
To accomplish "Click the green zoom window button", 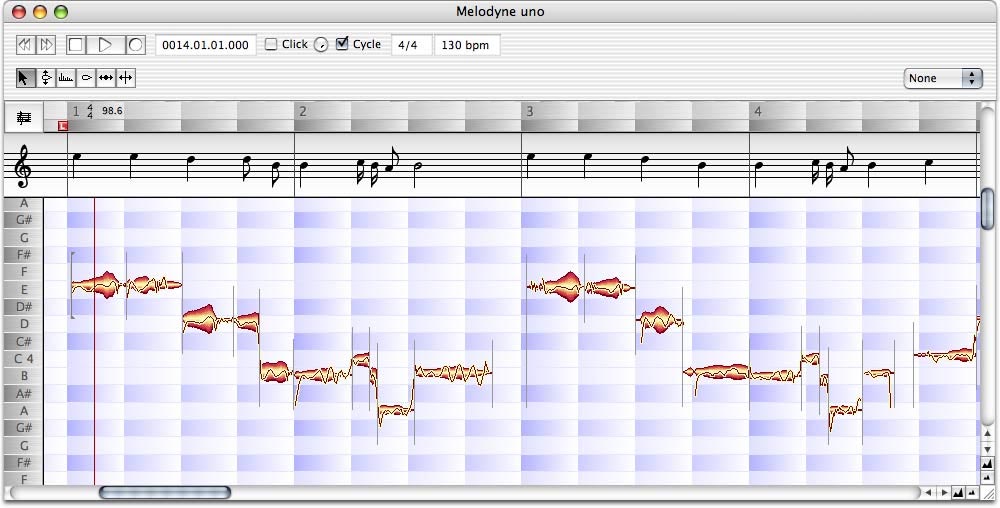I will 61,11.
